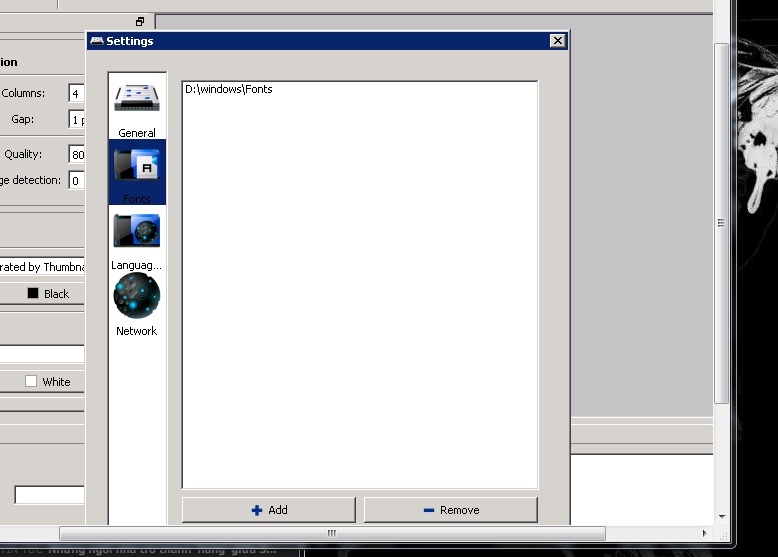
Task: Open the Network settings globe icon
Action: click(137, 297)
